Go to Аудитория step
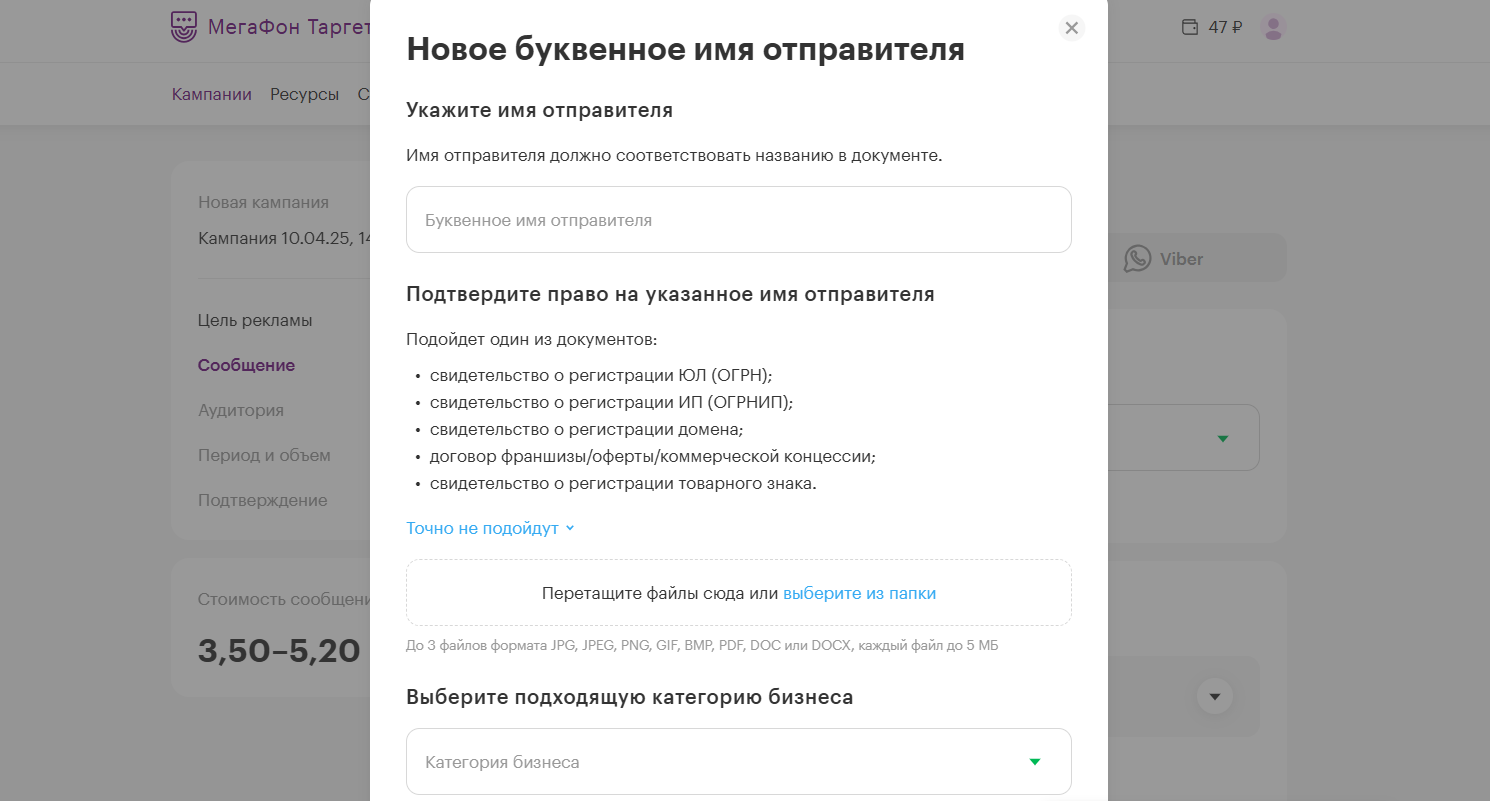 pos(241,410)
